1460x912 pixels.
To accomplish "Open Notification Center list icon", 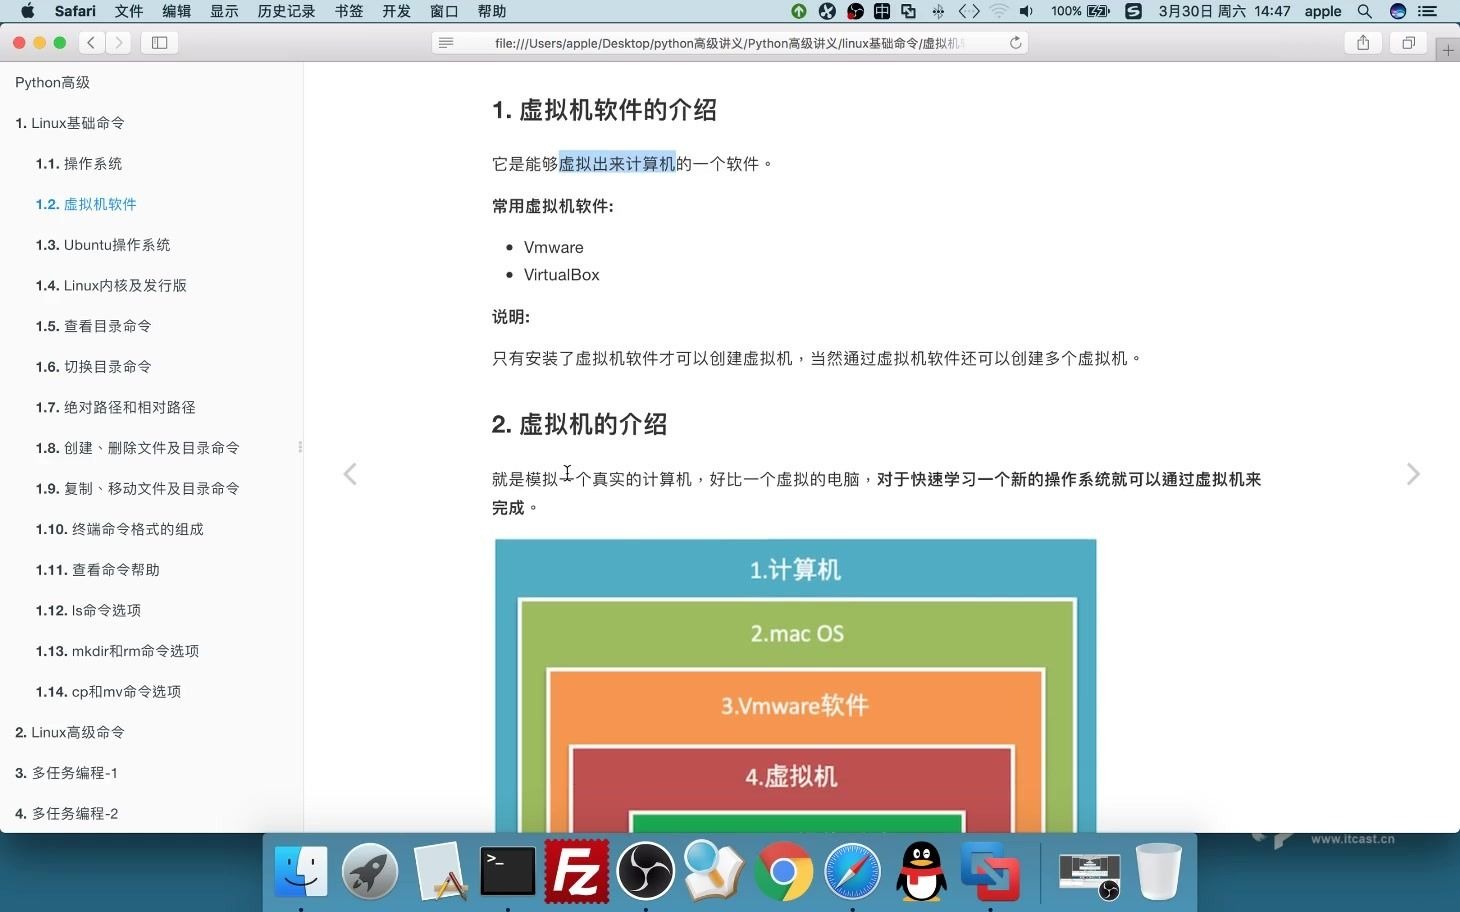I will tap(1428, 11).
